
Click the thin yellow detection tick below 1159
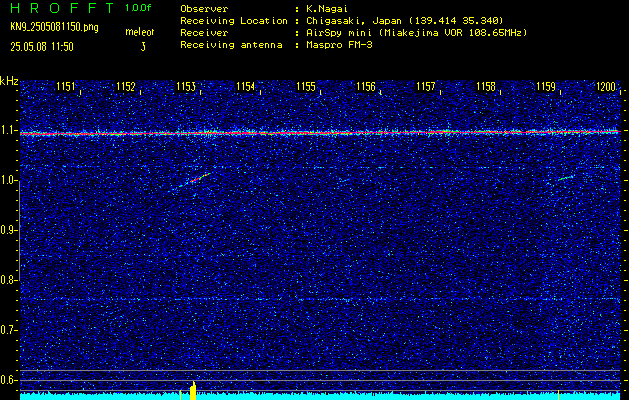(x=558, y=394)
